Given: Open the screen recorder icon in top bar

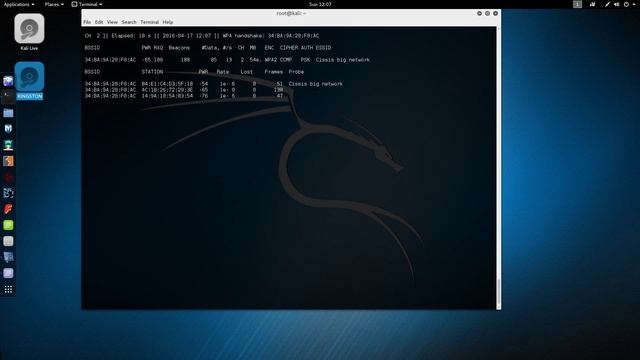Looking at the screenshot, I should pos(593,4).
